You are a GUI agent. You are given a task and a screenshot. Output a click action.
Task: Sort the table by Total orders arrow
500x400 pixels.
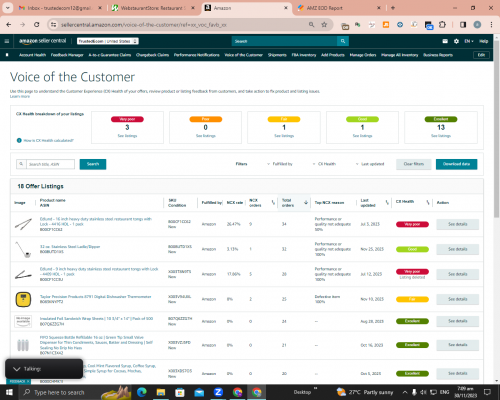(306, 203)
